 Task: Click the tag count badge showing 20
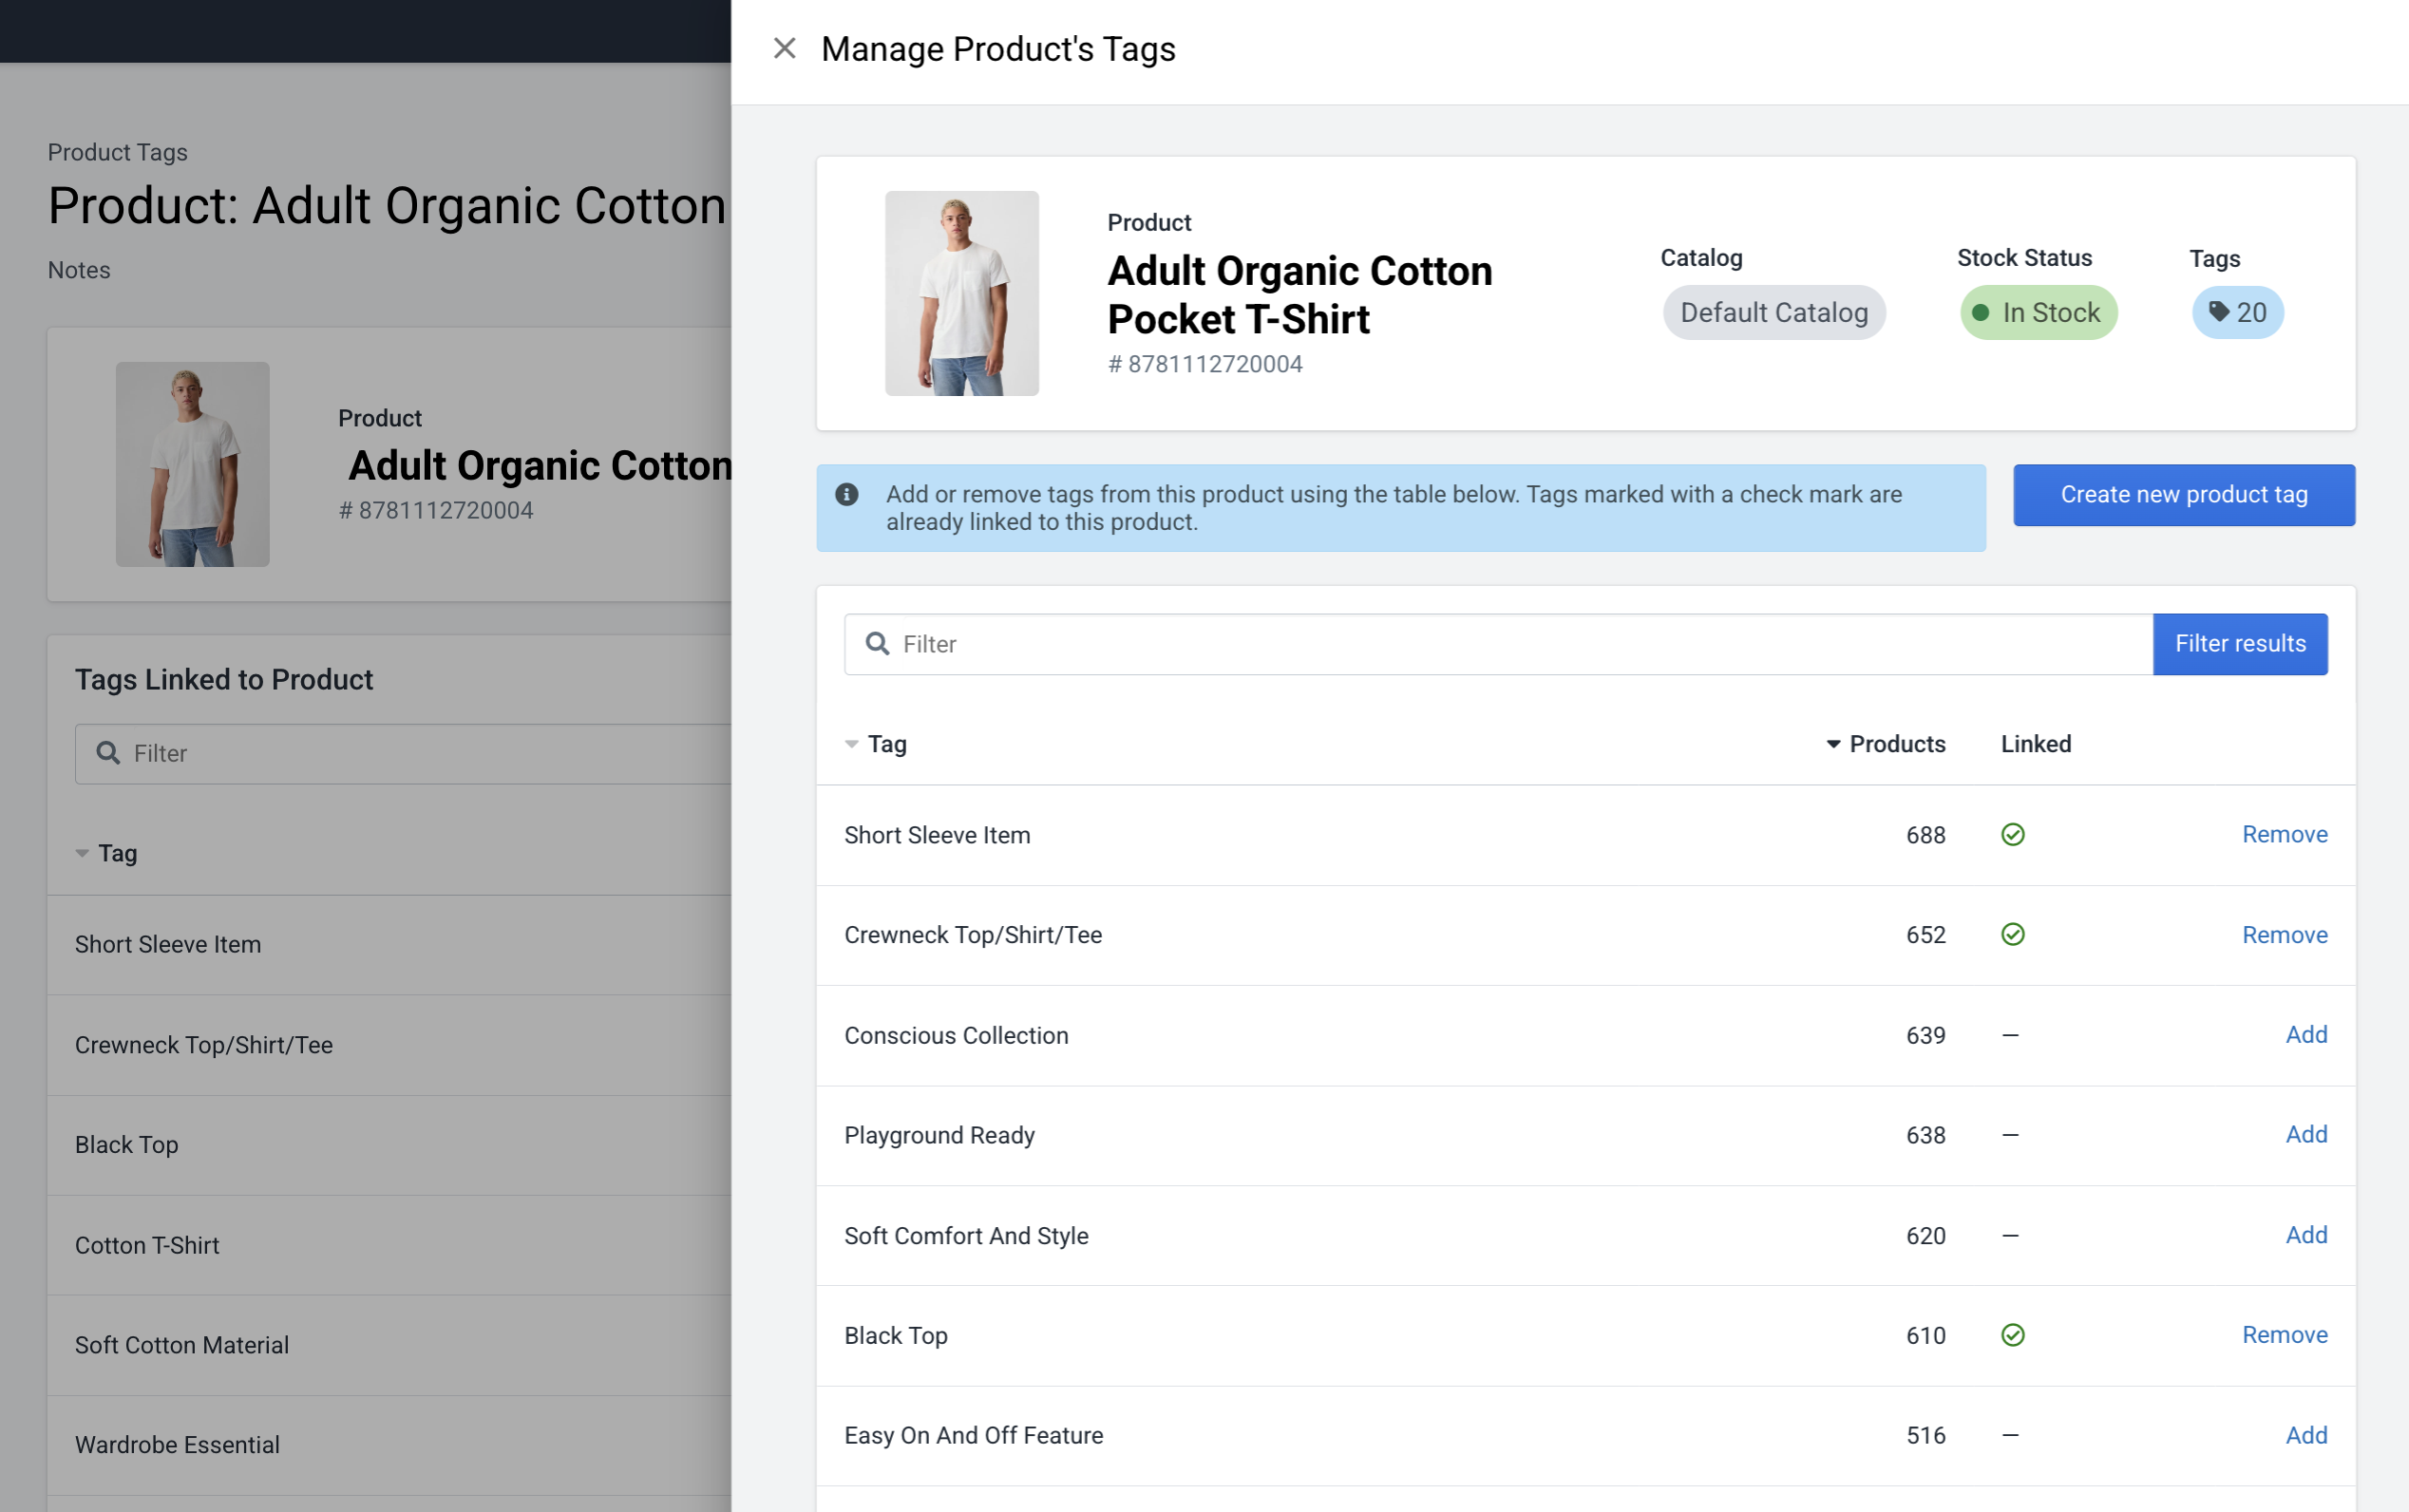tap(2237, 312)
